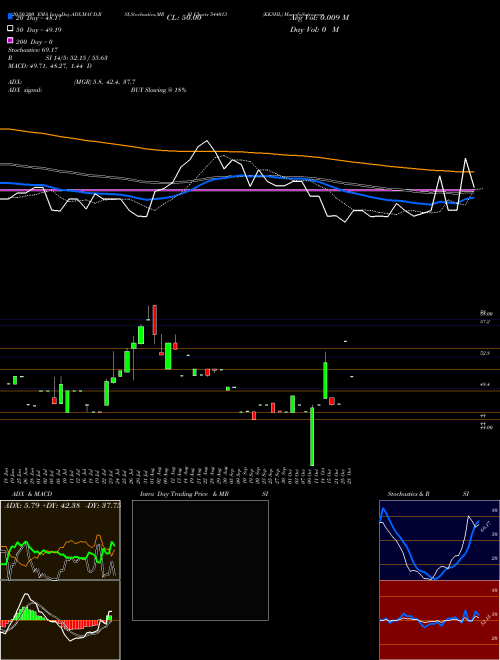The height and width of the screenshot is (660, 500).
Task: Click the 'Avg Vol: 0.009 M' text
Action: tap(319, 18)
